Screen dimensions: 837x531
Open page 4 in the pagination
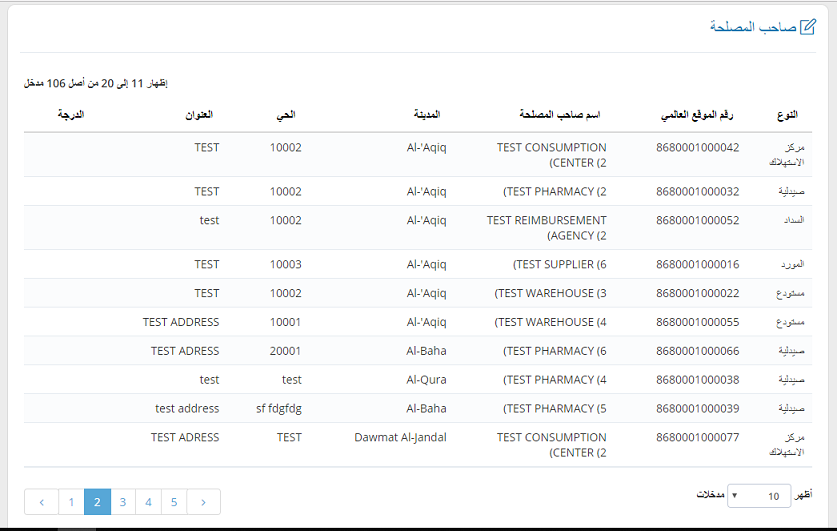[149, 502]
